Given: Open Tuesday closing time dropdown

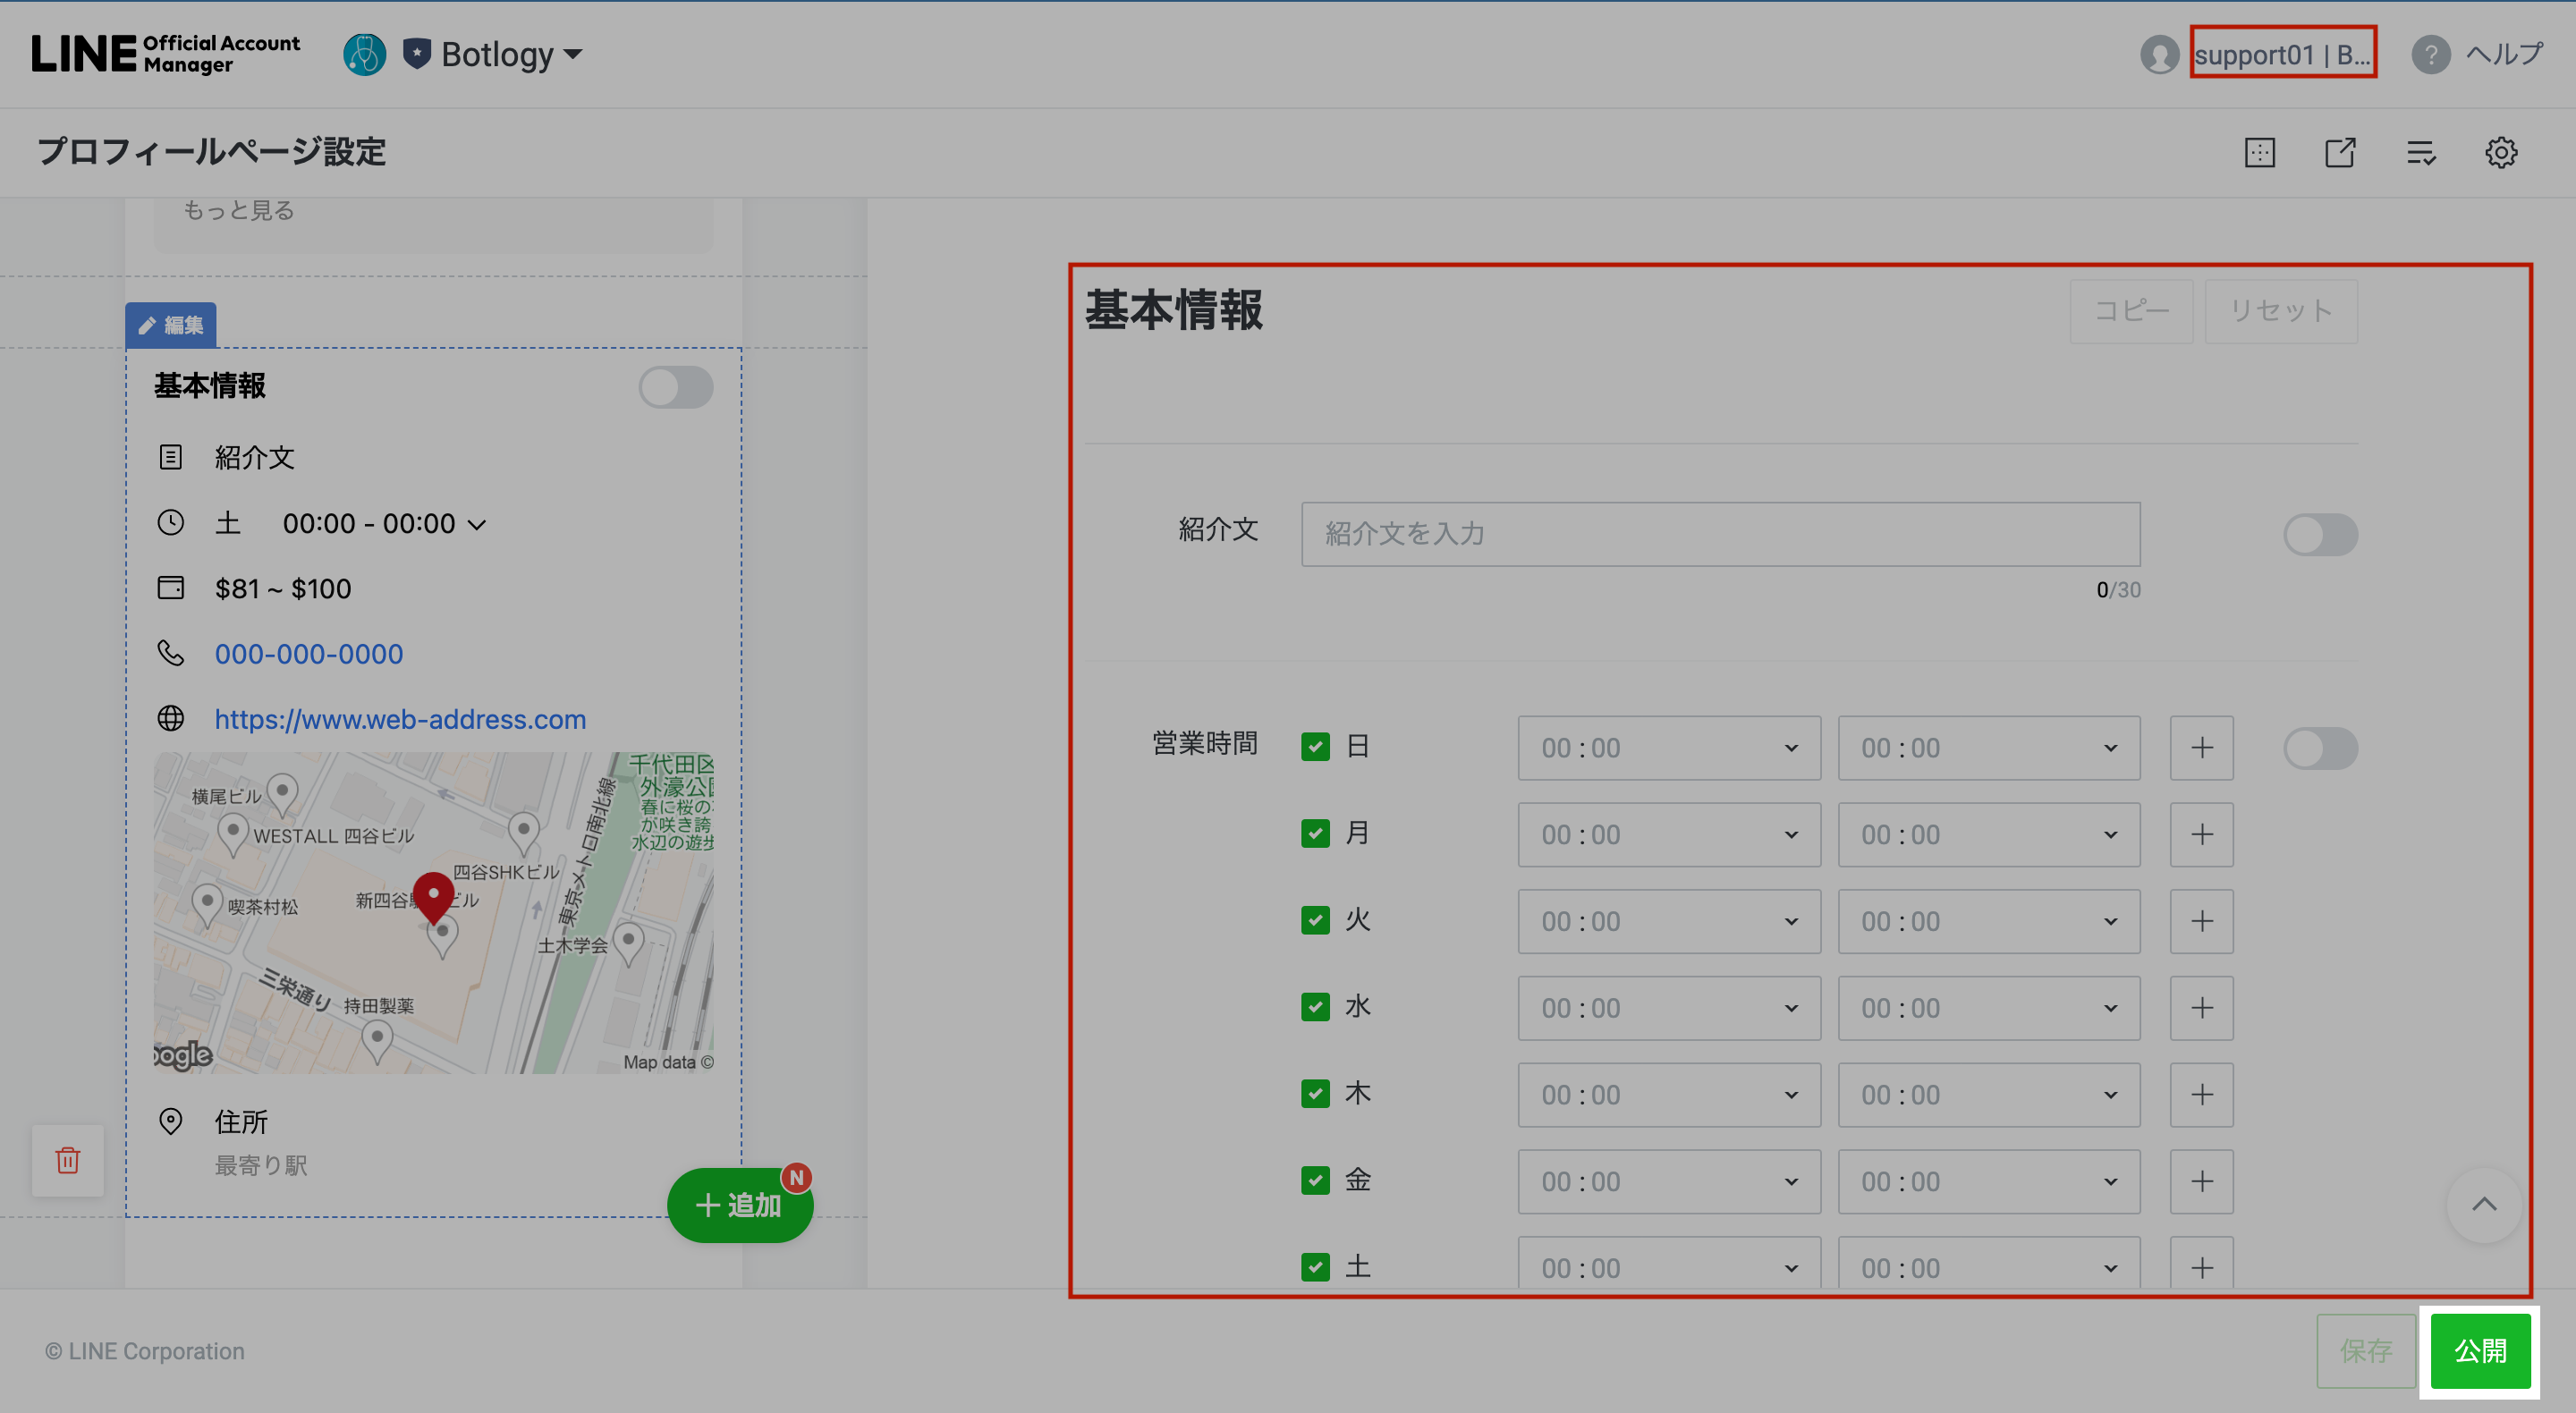Looking at the screenshot, I should click(x=1988, y=921).
